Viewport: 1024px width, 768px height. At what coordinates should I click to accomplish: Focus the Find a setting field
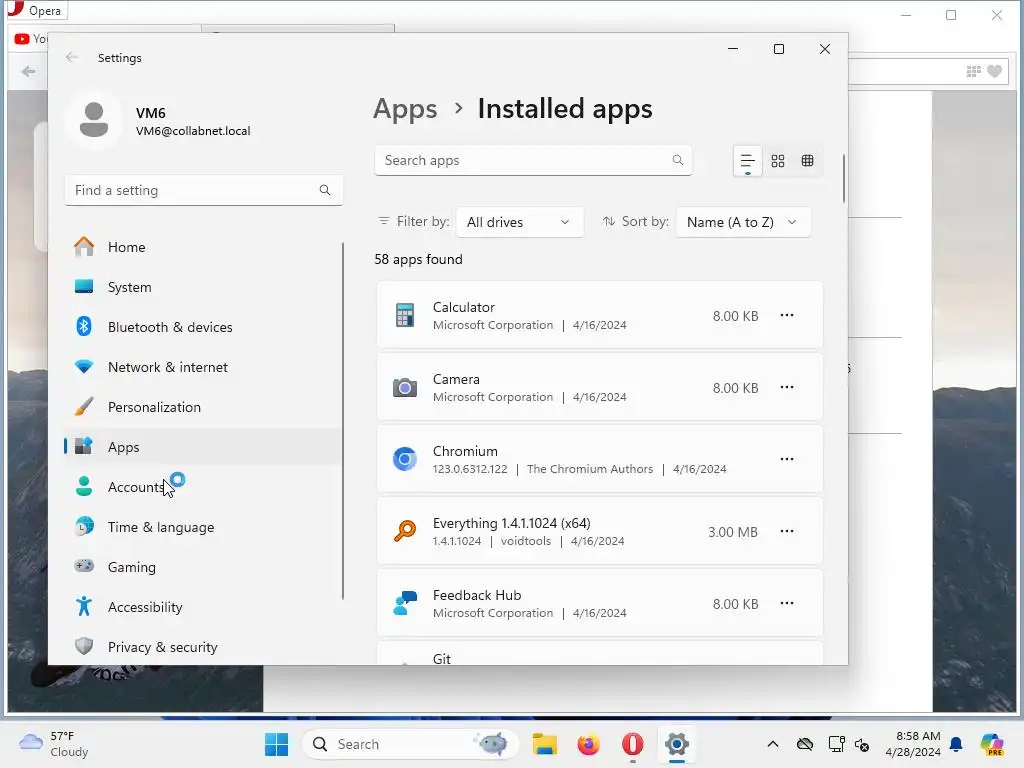(x=204, y=190)
